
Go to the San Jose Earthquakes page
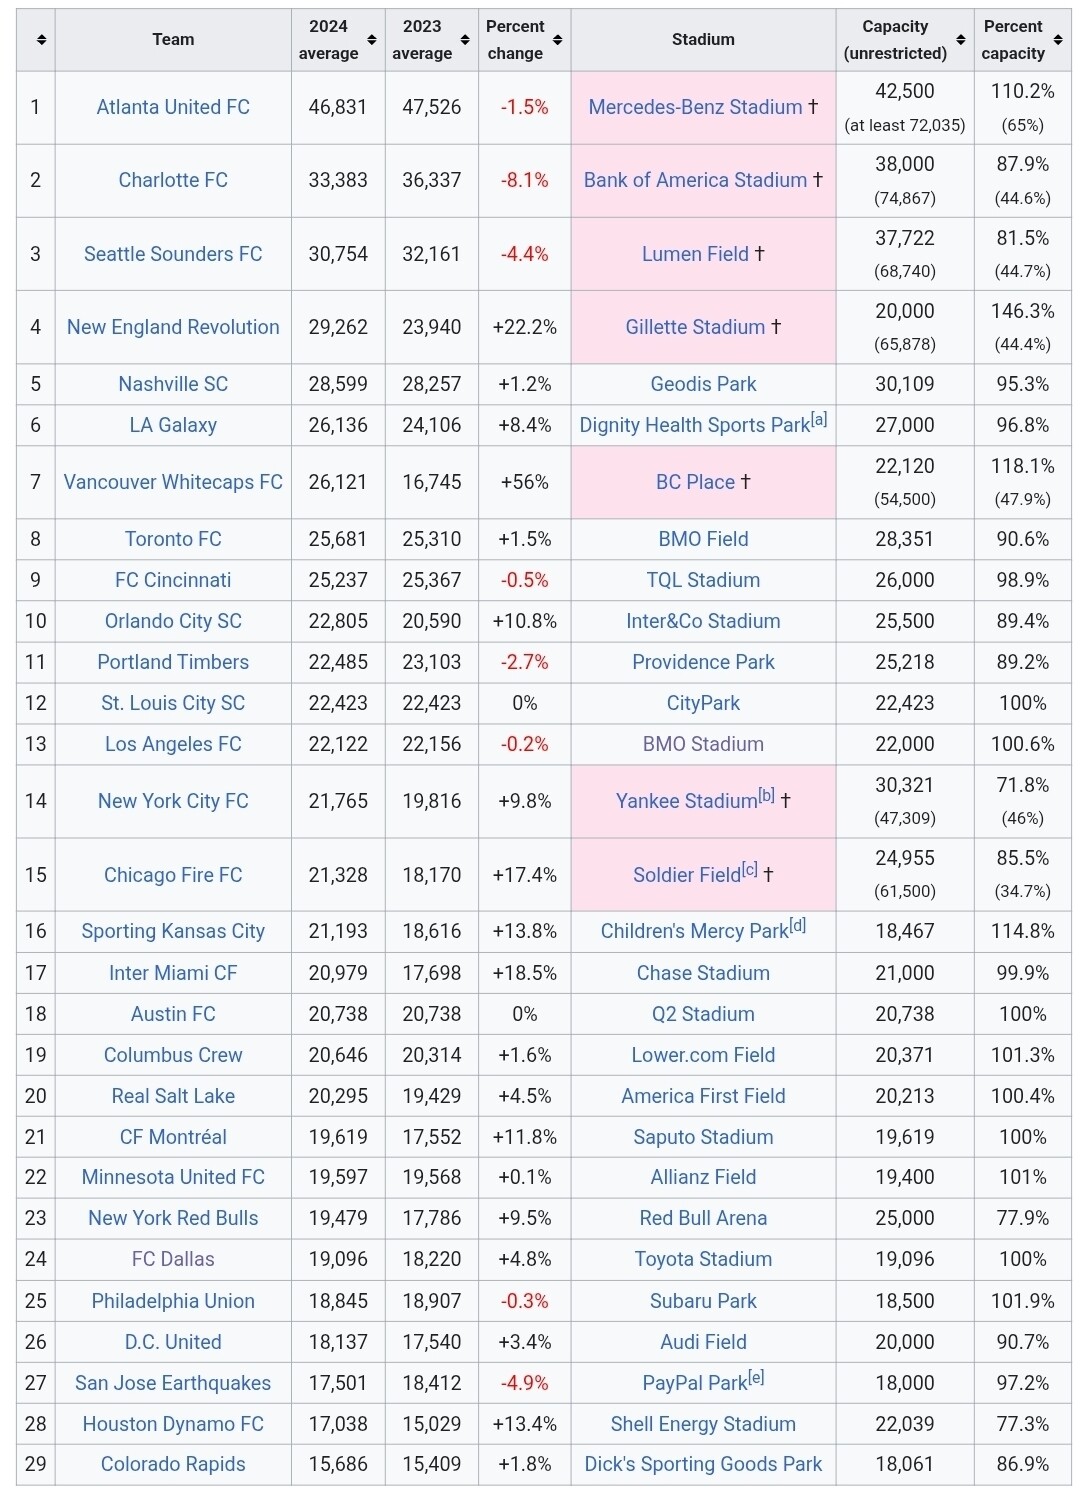(173, 1383)
